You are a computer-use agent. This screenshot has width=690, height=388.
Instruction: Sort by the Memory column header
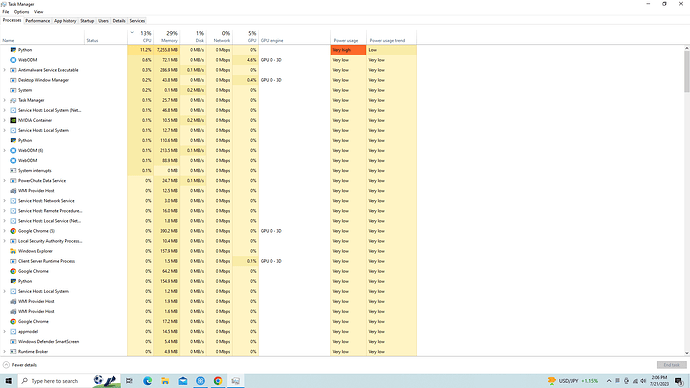pos(166,37)
